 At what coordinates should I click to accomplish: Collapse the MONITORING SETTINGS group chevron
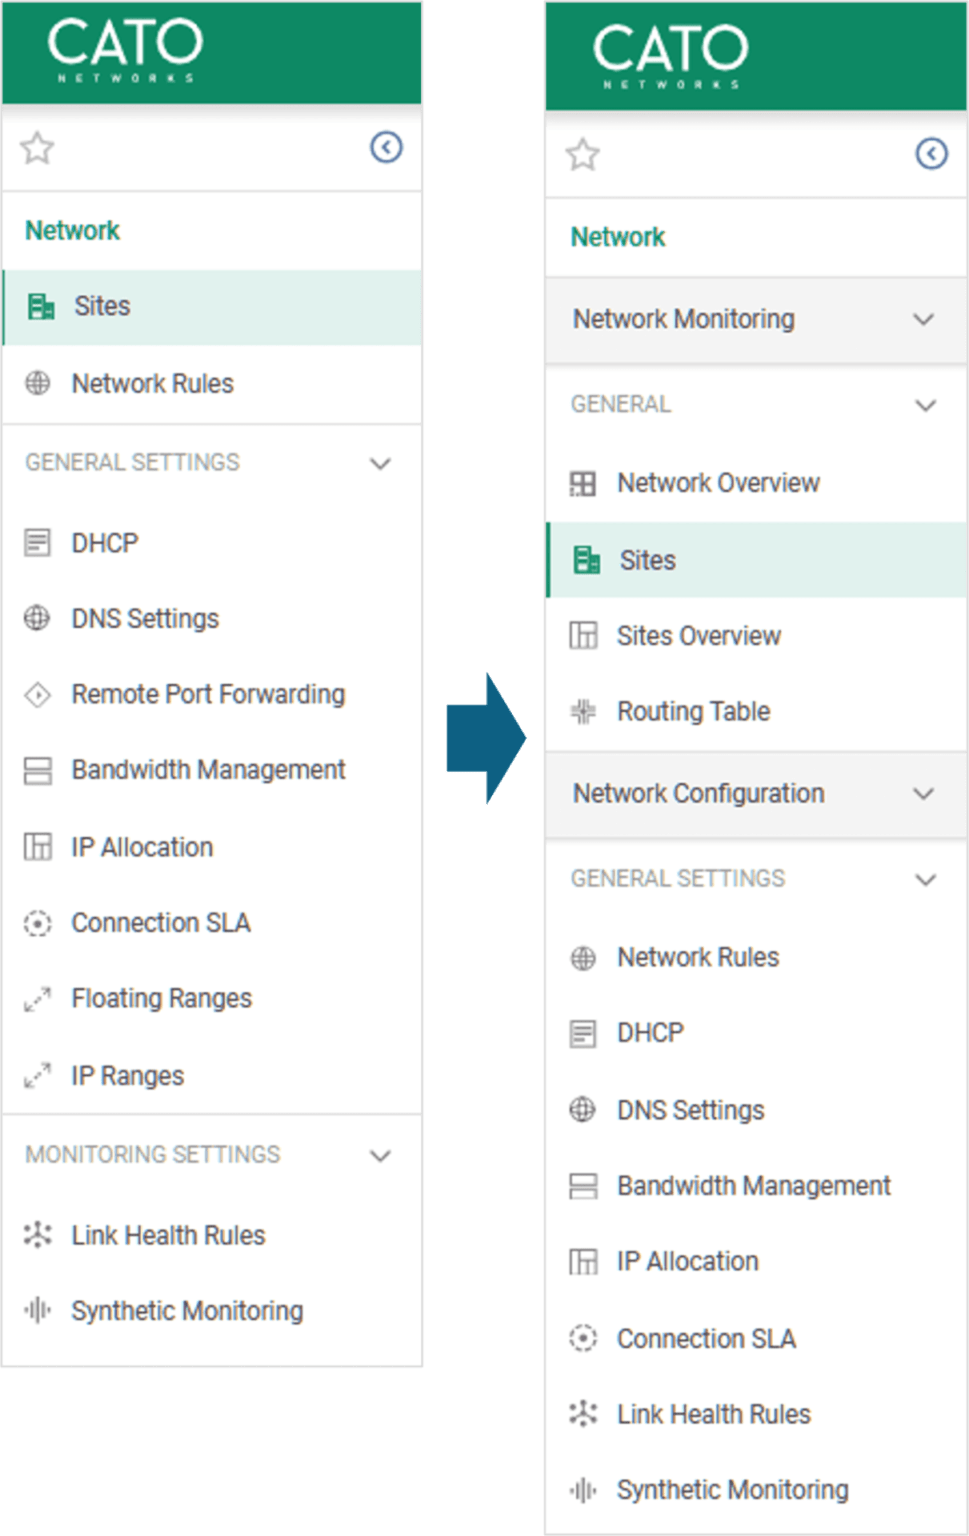pyautogui.click(x=380, y=1156)
